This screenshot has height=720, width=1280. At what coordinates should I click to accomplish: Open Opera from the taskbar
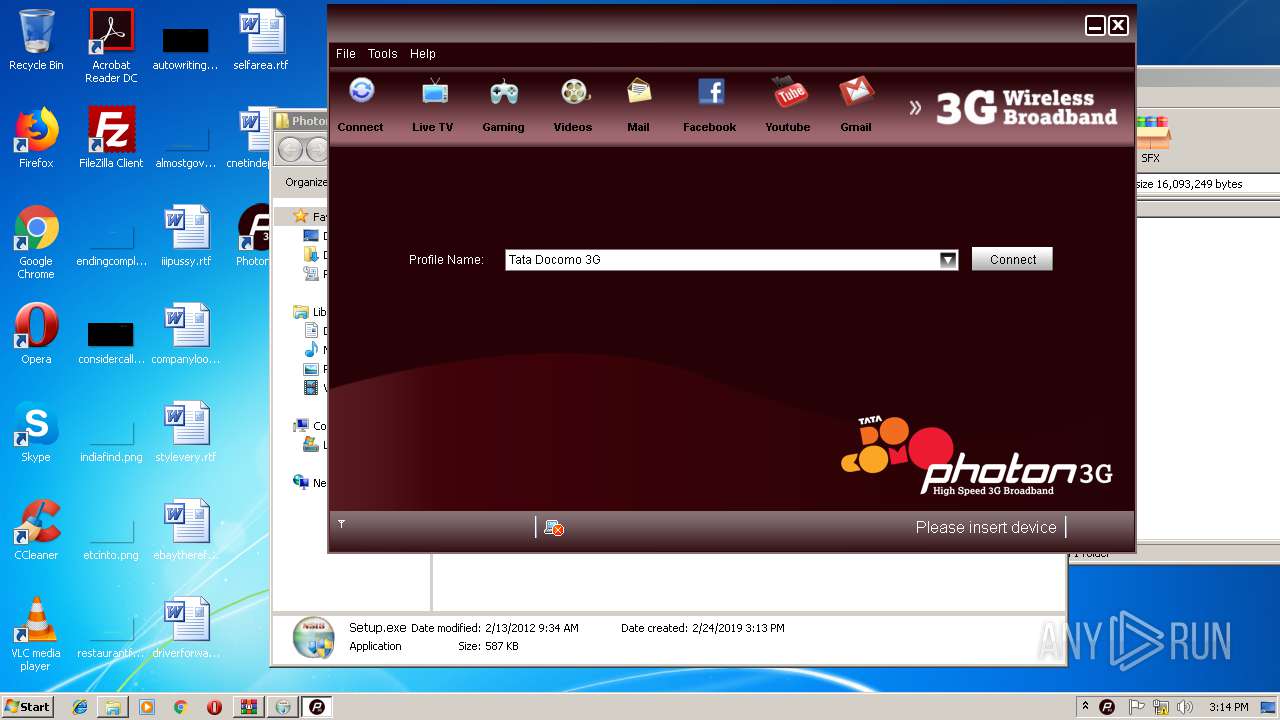pyautogui.click(x=214, y=707)
